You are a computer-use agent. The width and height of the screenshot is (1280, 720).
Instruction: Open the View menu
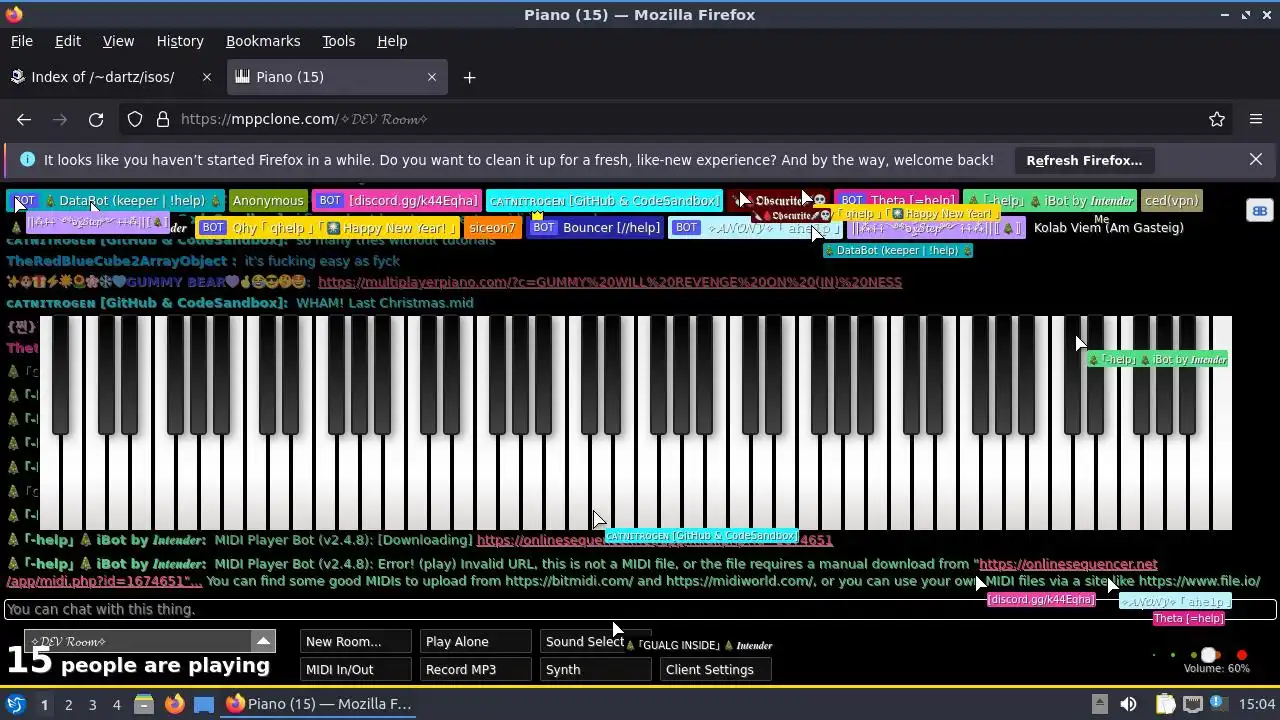coord(118,41)
